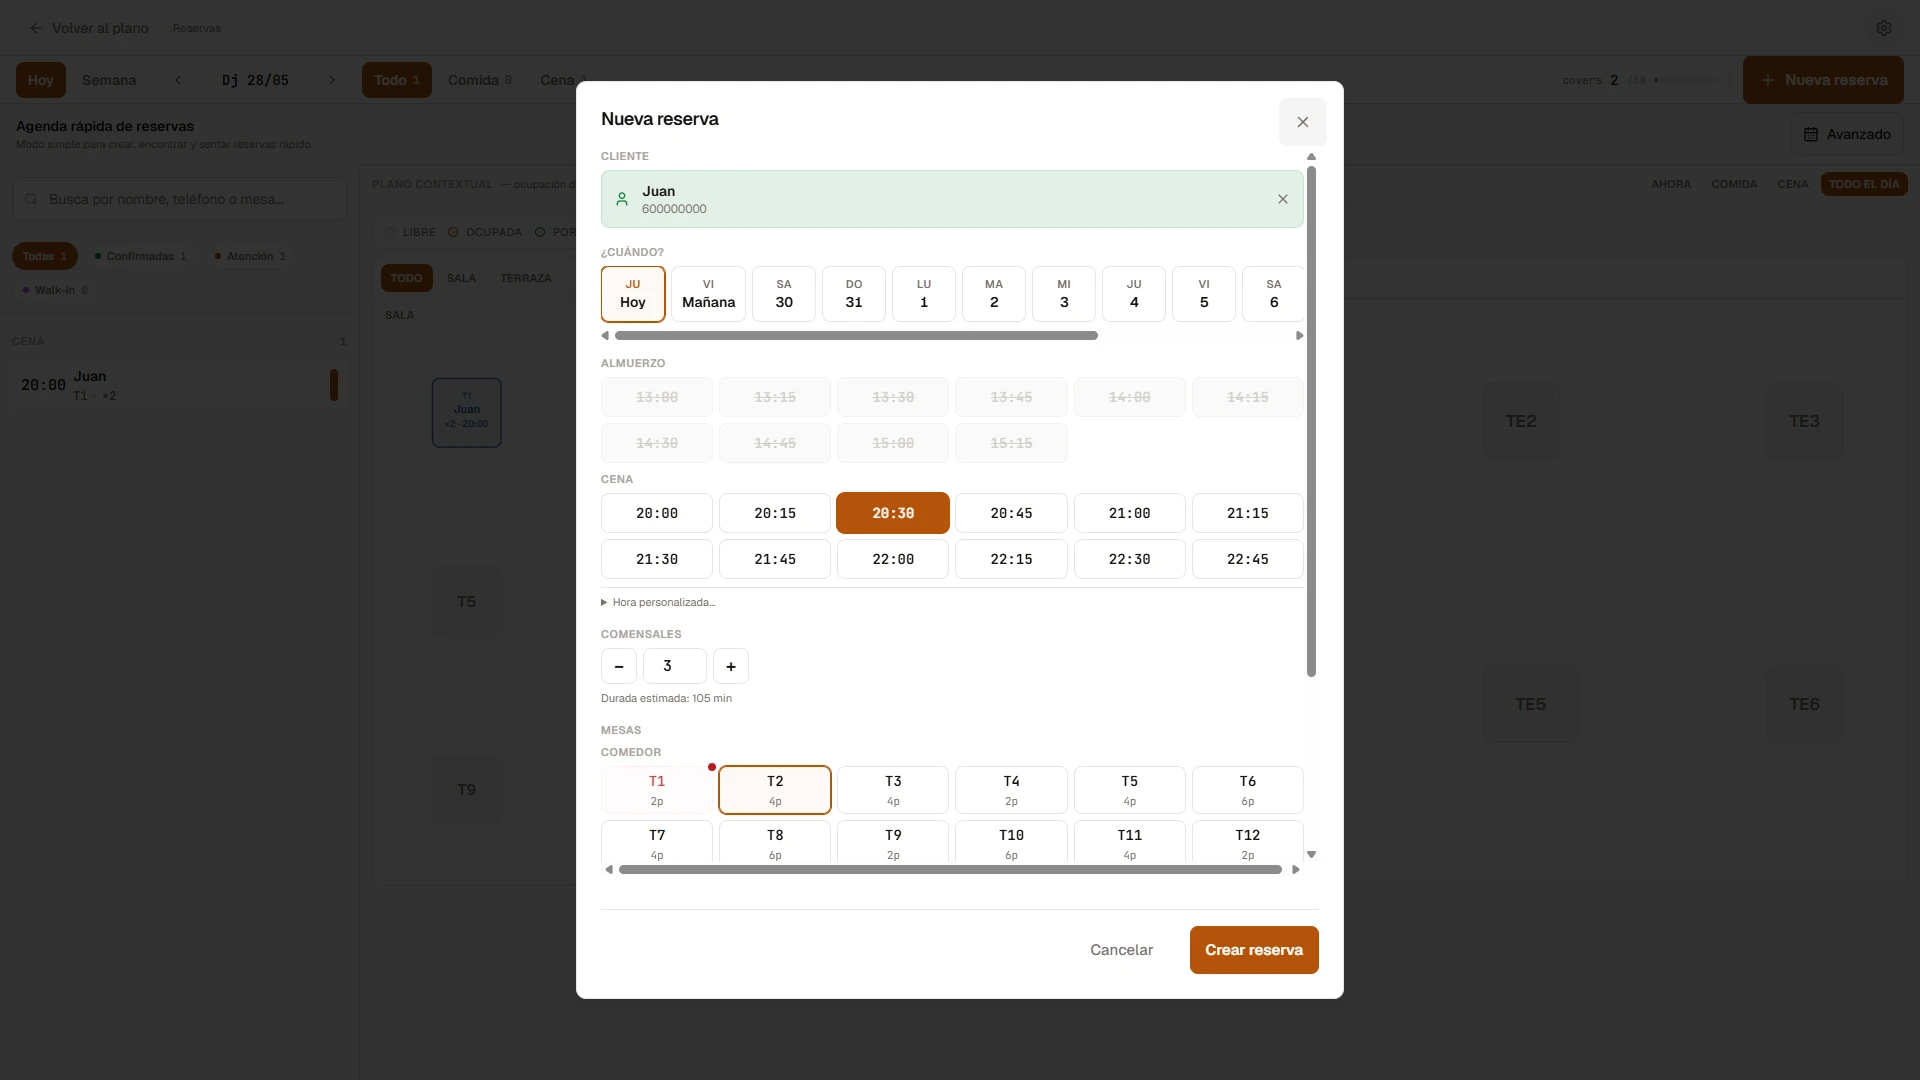
Task: Select table T1 in Comedor
Action: click(x=657, y=790)
